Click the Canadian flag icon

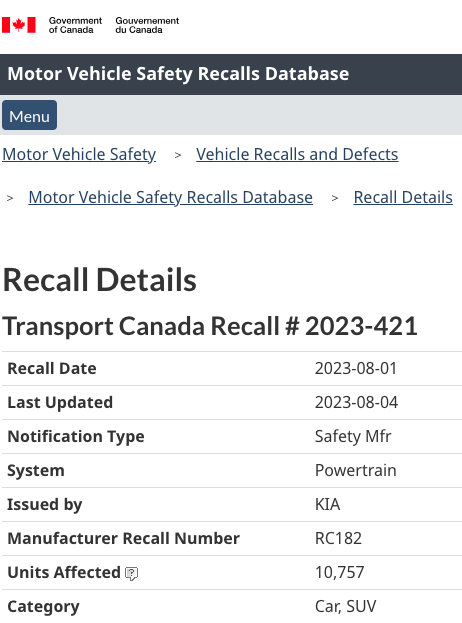coord(19,25)
